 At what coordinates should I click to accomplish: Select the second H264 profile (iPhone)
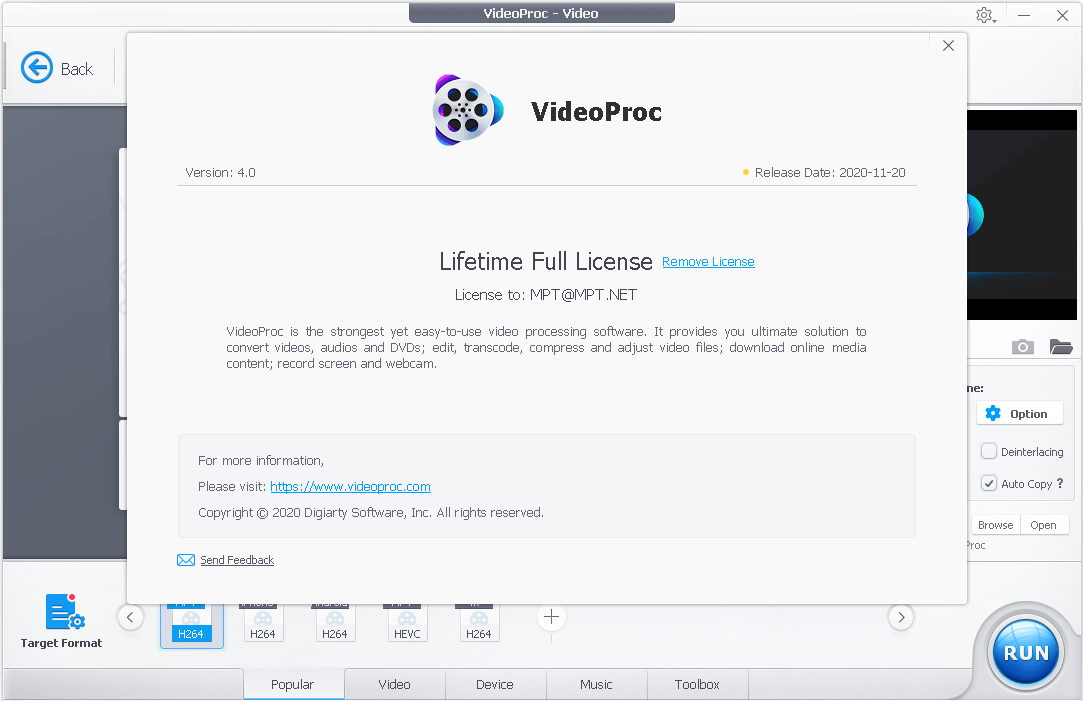pyautogui.click(x=262, y=623)
